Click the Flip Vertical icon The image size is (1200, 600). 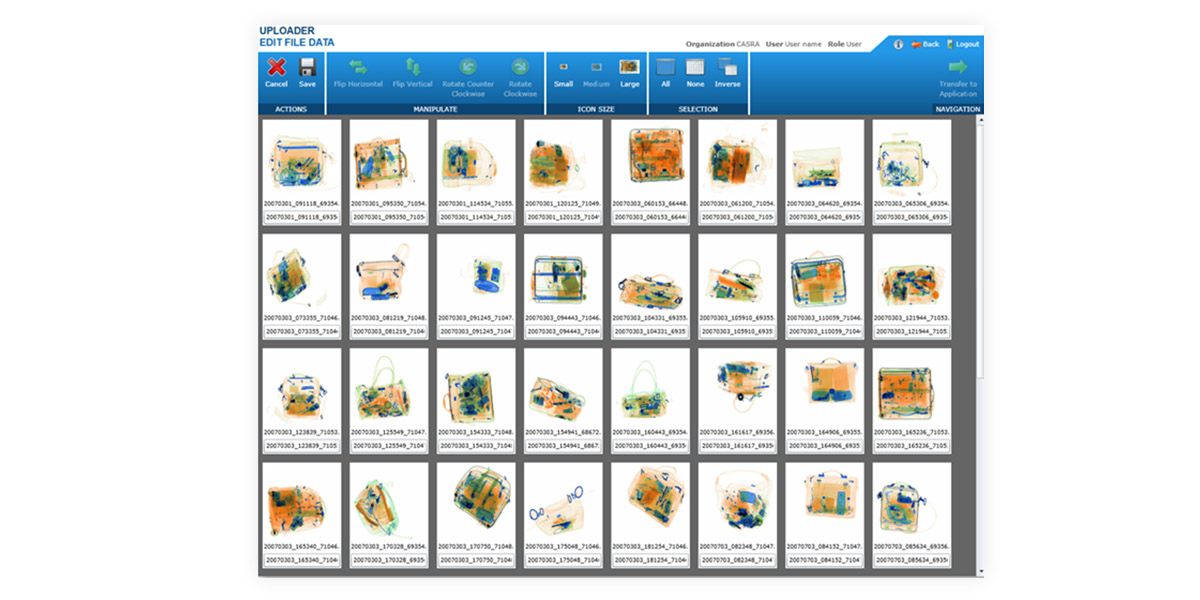click(412, 68)
